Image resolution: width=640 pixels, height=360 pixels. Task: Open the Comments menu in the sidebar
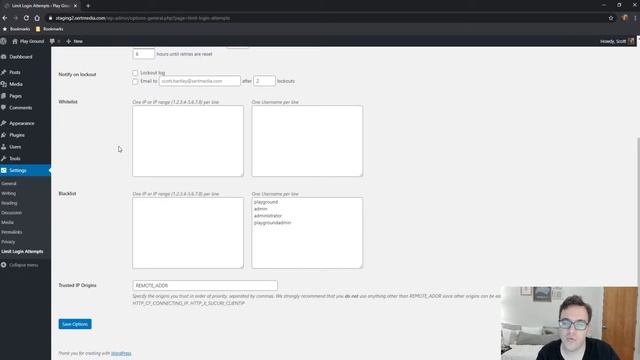[x=25, y=108]
